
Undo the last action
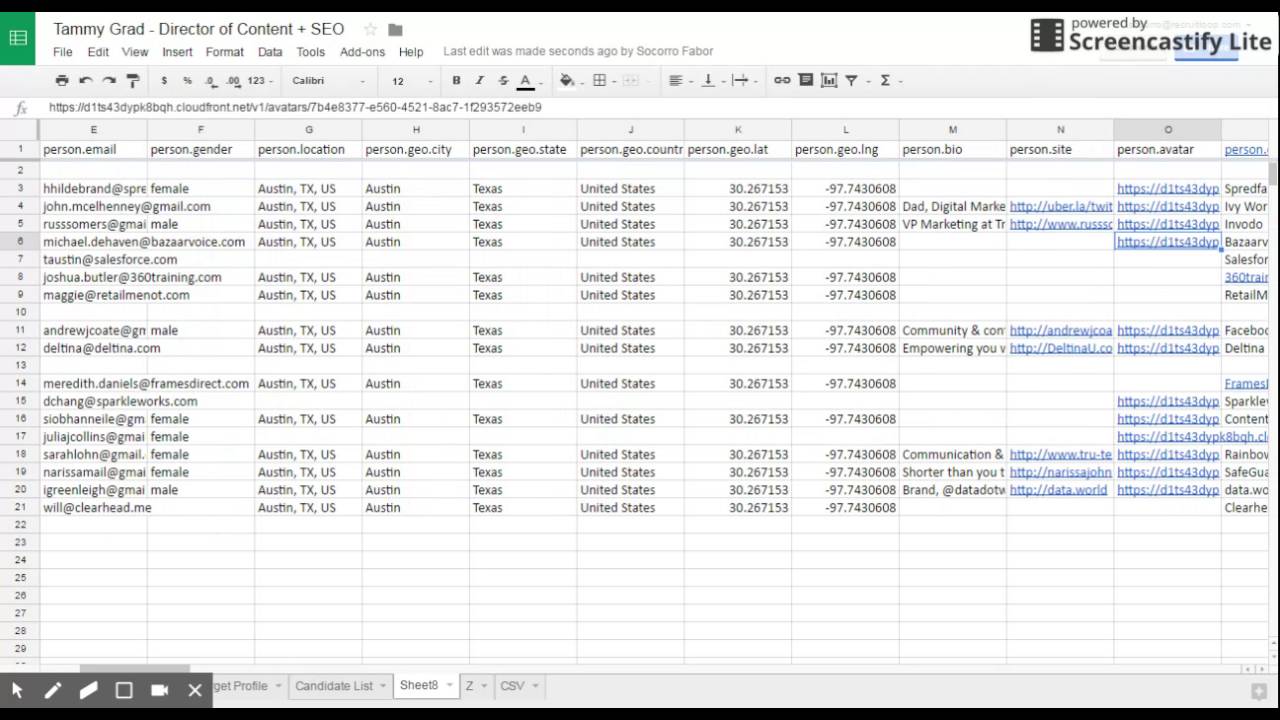pyautogui.click(x=86, y=80)
